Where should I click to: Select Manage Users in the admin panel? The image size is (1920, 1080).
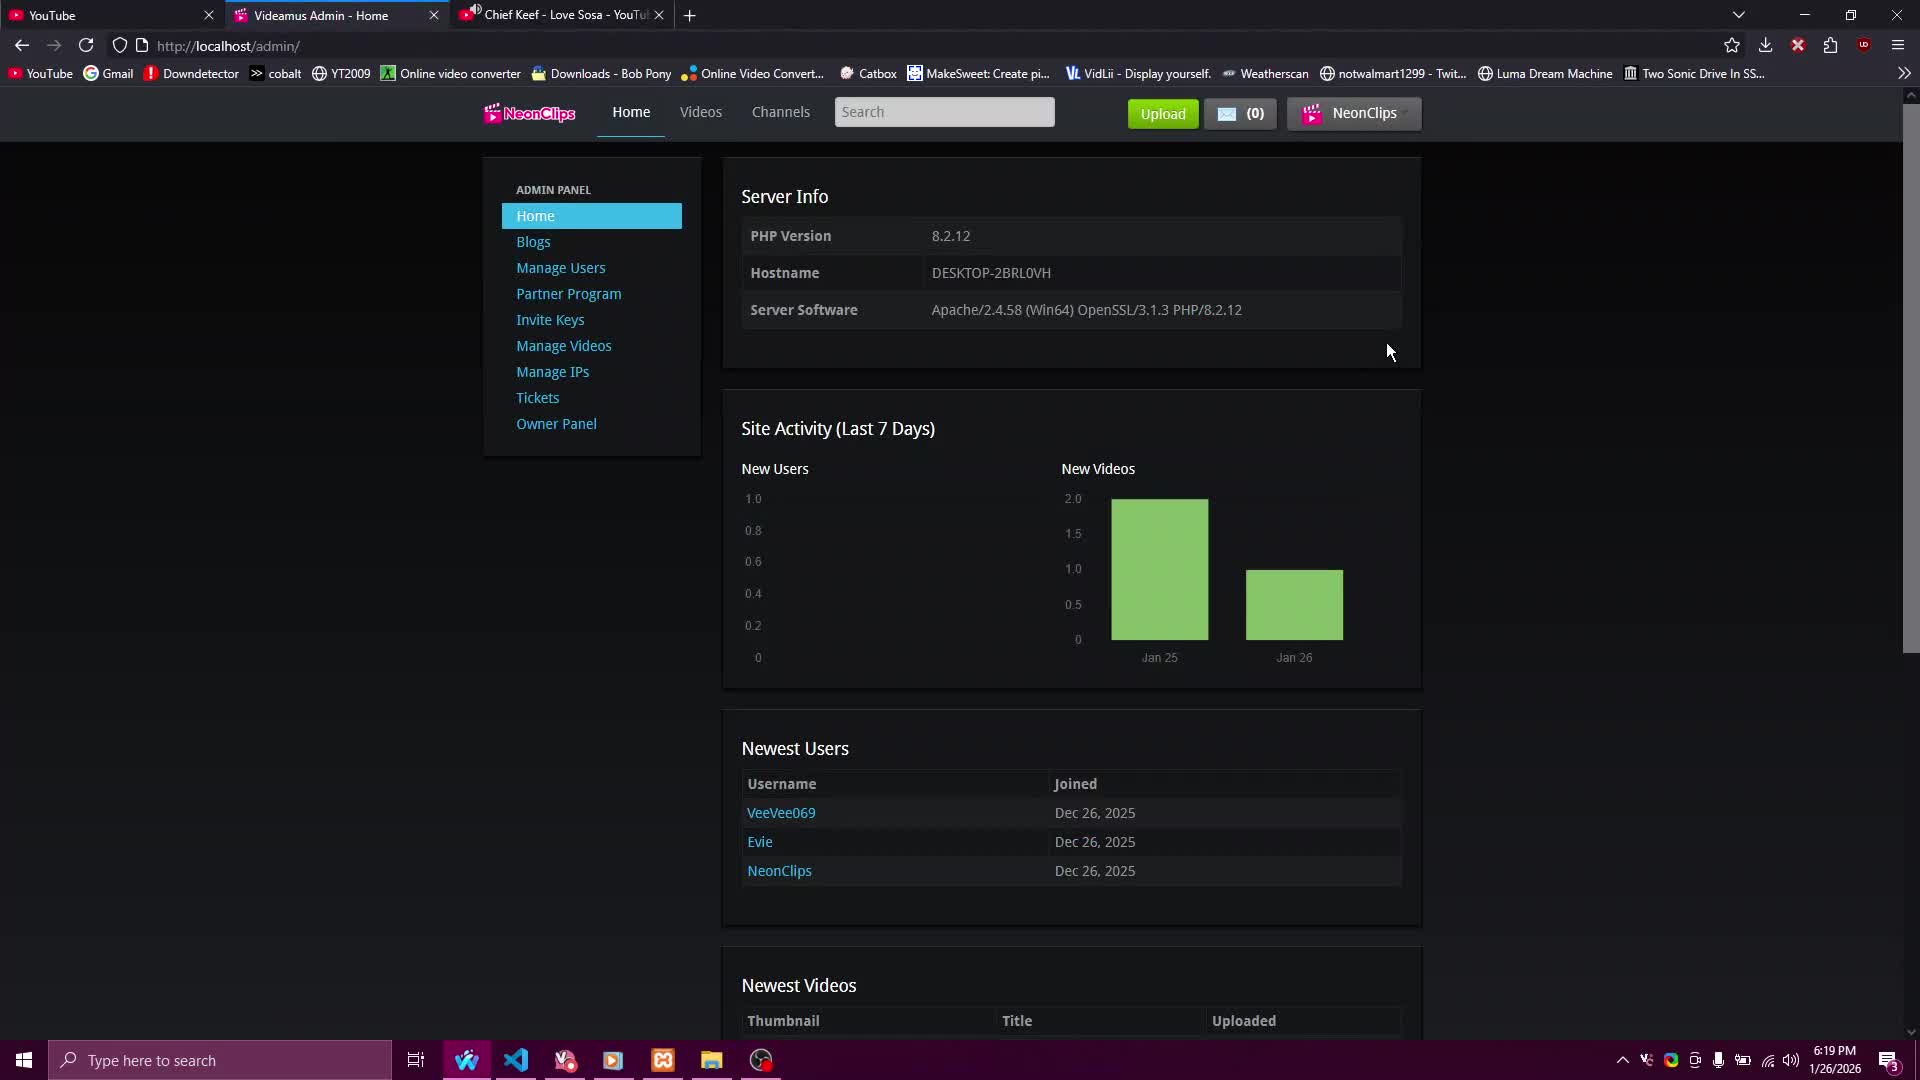click(x=561, y=267)
